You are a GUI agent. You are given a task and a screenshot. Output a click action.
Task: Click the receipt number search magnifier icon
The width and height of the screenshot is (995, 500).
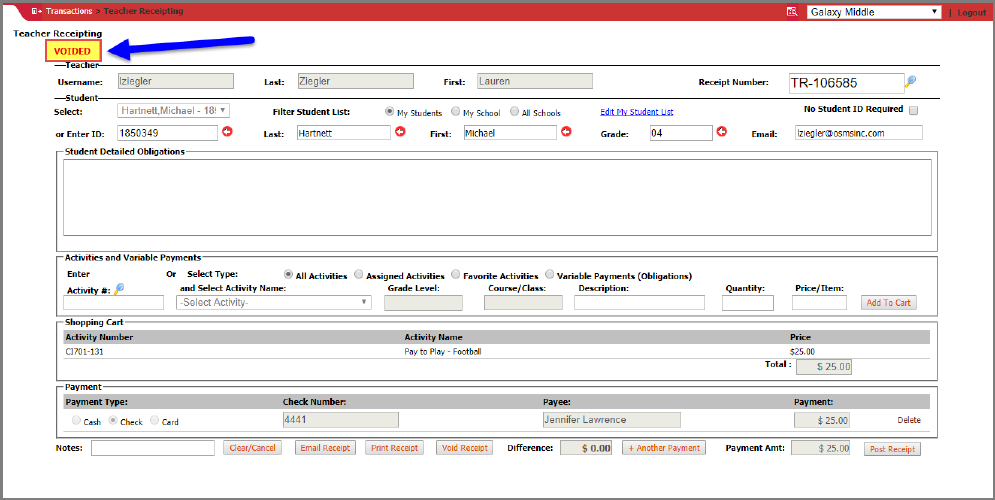point(911,81)
